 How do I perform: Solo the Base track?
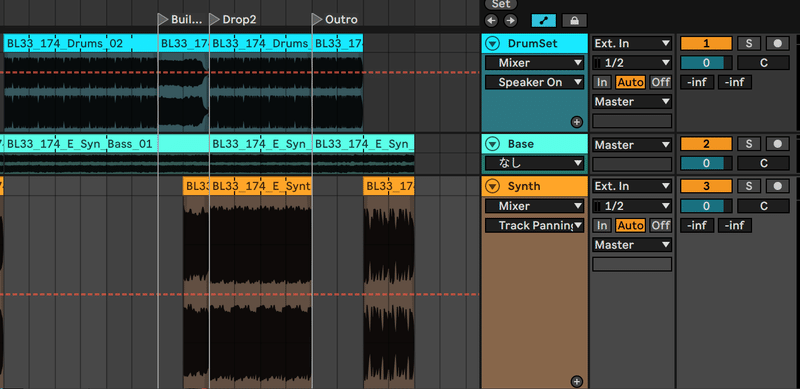(748, 144)
